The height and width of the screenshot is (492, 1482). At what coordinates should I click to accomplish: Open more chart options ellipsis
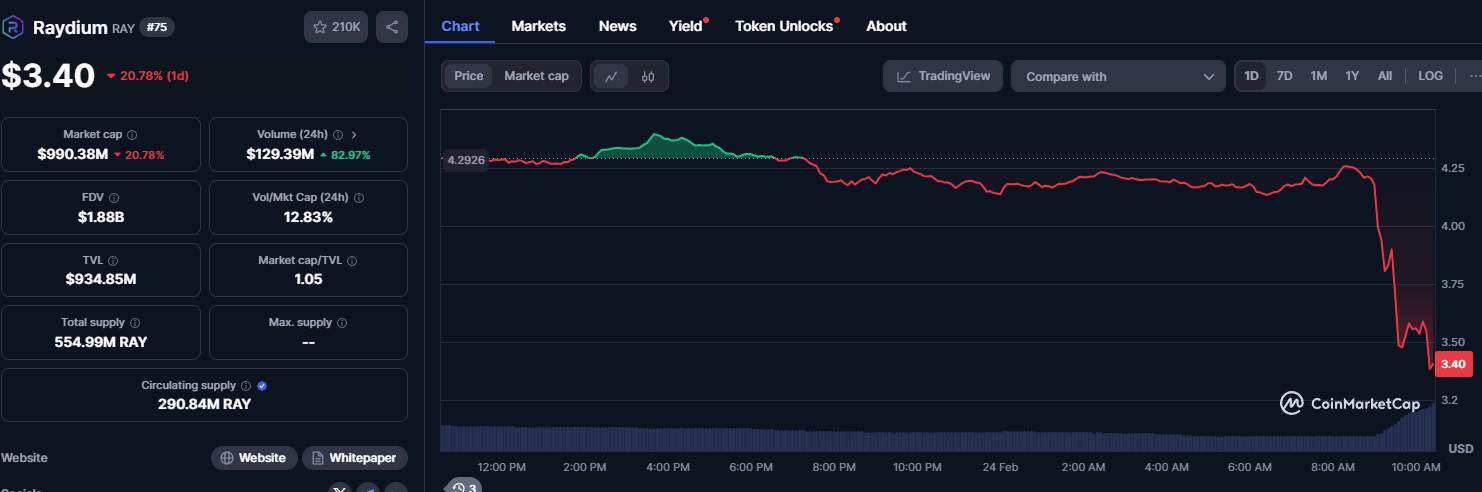coord(1475,76)
